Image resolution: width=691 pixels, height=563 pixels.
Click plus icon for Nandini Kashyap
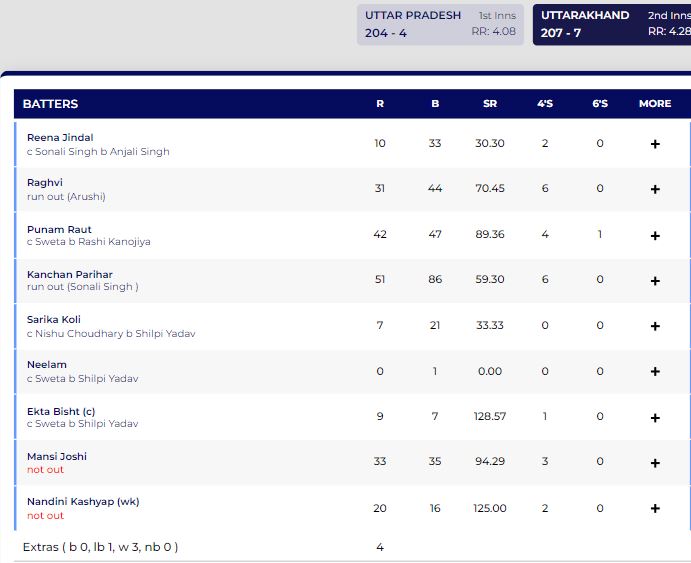point(655,508)
